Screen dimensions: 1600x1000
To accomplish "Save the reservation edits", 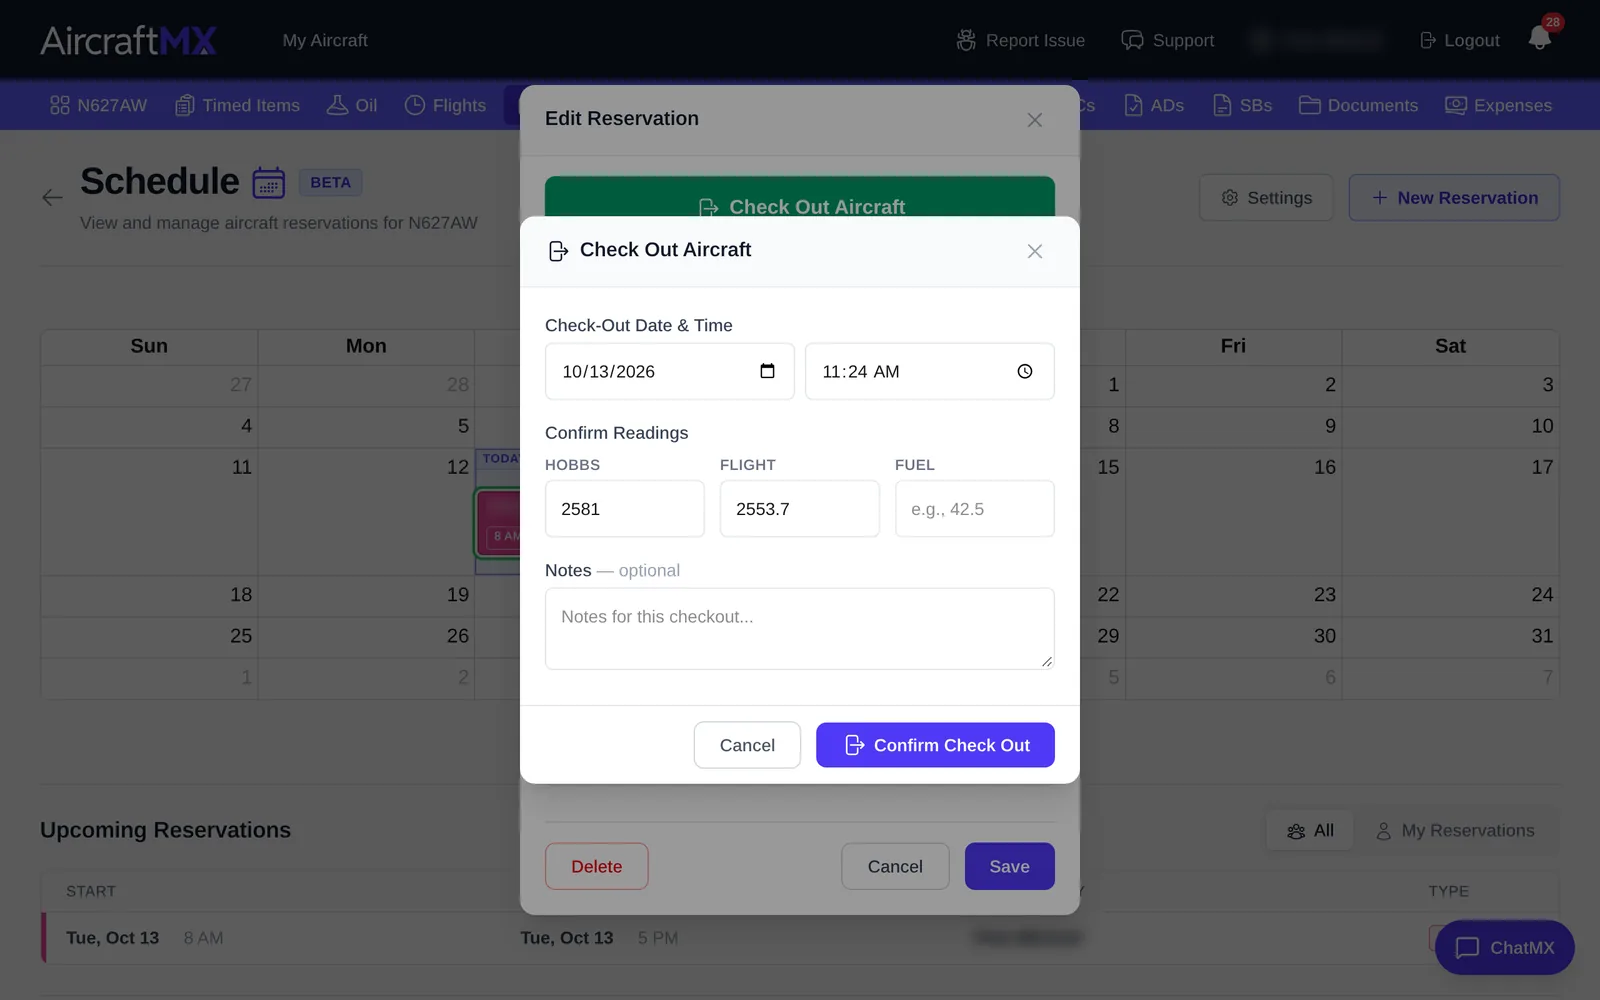I will (1009, 866).
